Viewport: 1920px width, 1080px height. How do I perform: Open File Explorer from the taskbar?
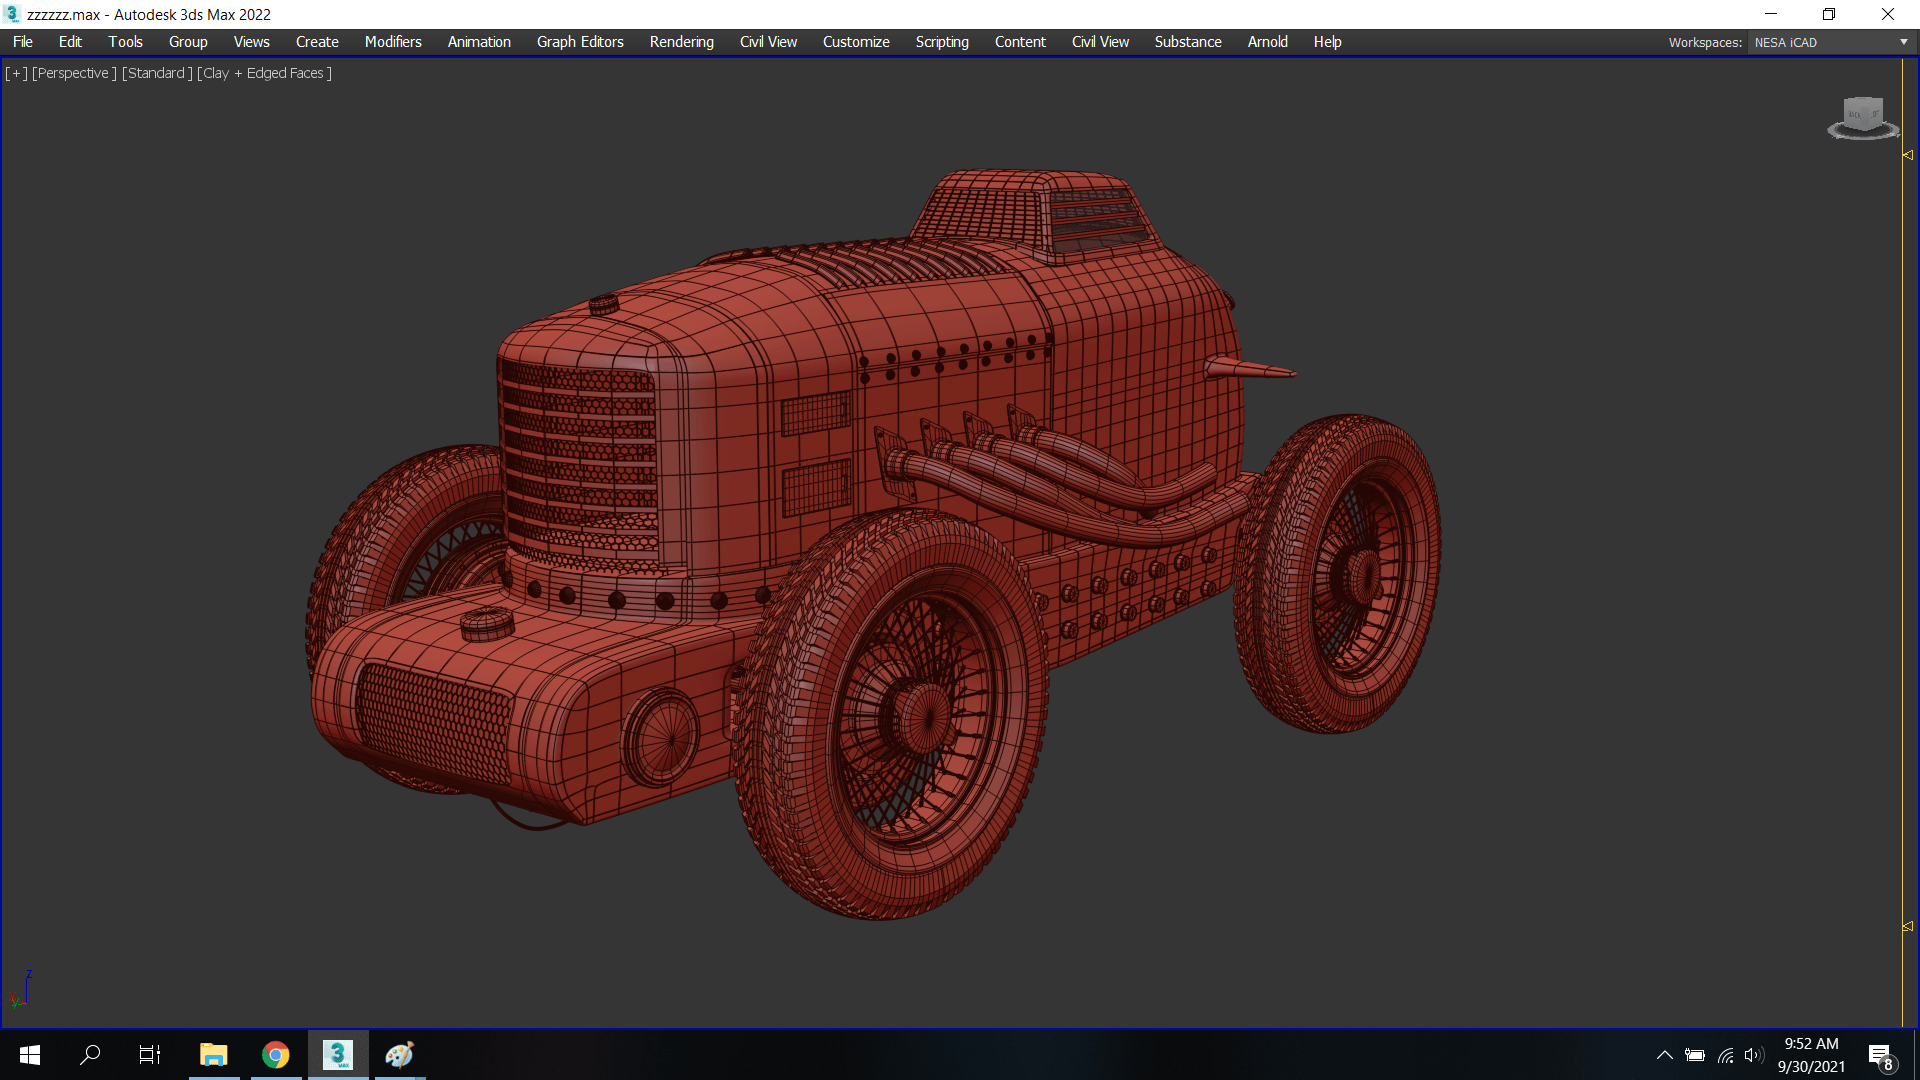click(x=213, y=1055)
